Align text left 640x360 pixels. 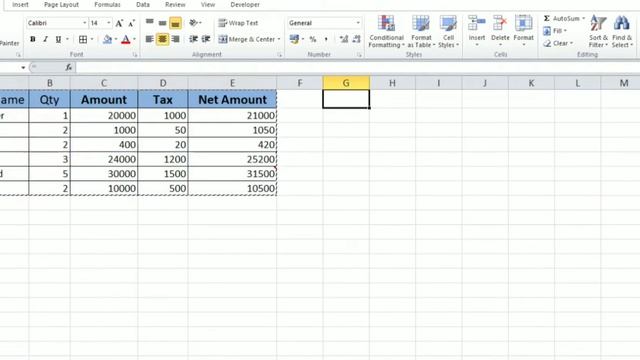pos(150,39)
